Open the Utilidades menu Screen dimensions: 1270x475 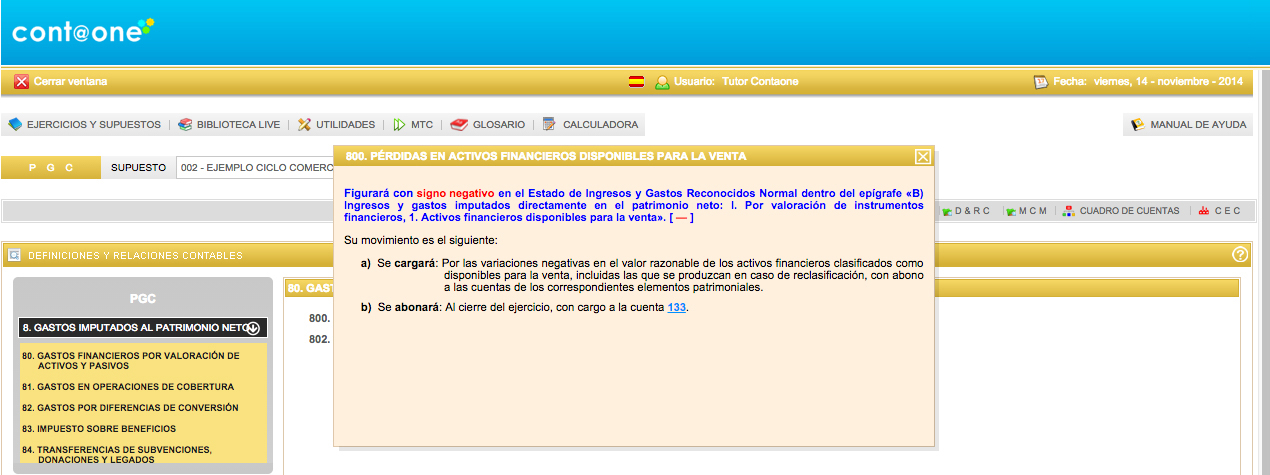pyautogui.click(x=345, y=125)
